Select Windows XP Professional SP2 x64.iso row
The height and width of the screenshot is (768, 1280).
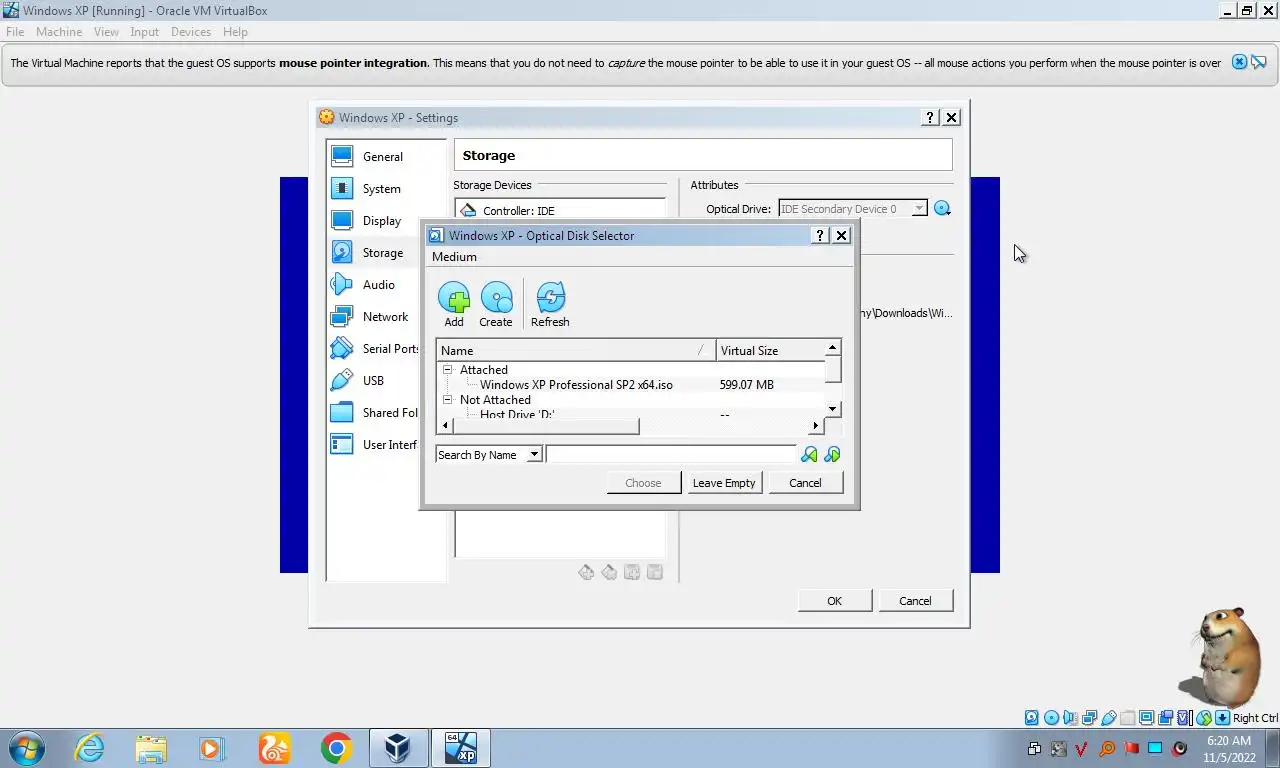pos(632,385)
